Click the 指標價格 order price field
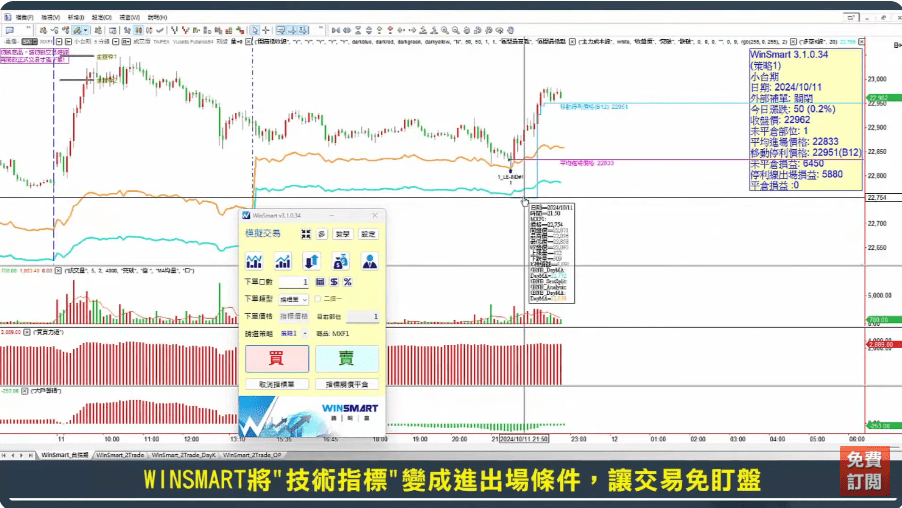This screenshot has height=508, width=902. coord(293,316)
